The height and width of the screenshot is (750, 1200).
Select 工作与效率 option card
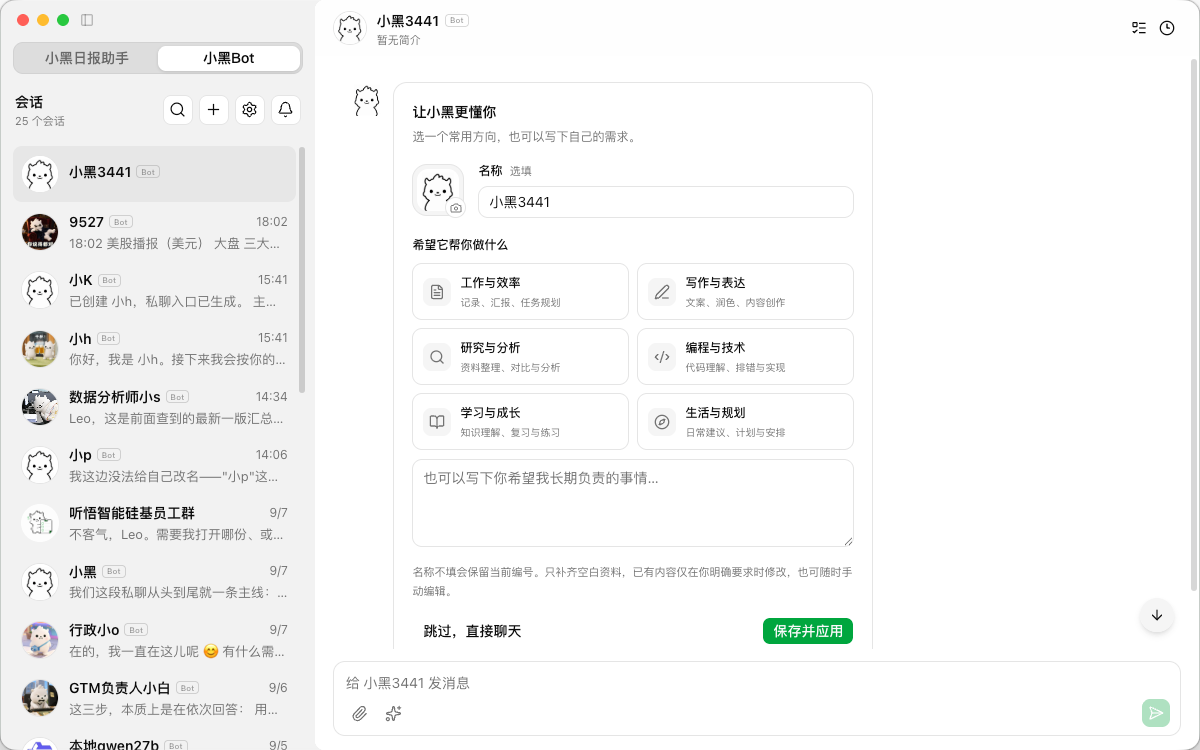520,291
